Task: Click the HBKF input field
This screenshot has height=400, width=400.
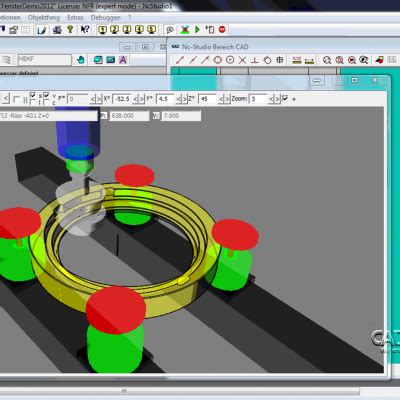Action: (x=44, y=60)
